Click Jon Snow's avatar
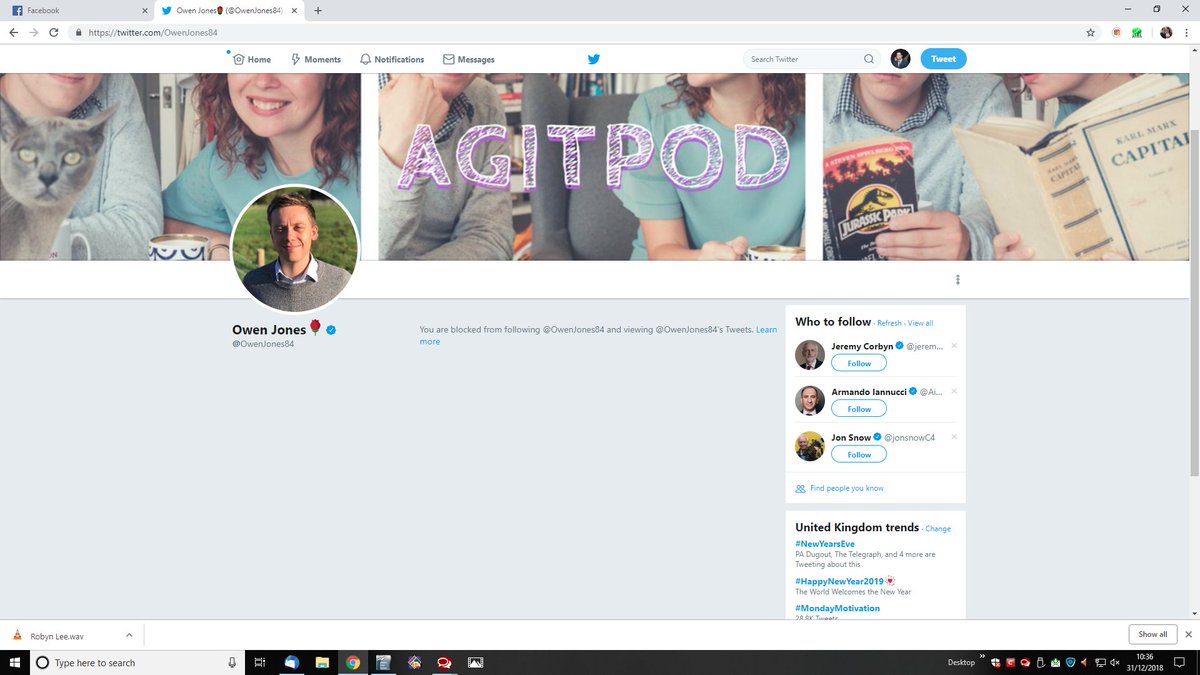The height and width of the screenshot is (675, 1200). [x=810, y=446]
